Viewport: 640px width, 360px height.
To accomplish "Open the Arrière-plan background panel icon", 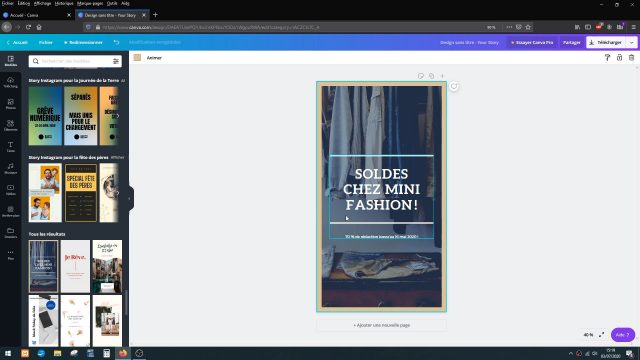I will pyautogui.click(x=11, y=211).
